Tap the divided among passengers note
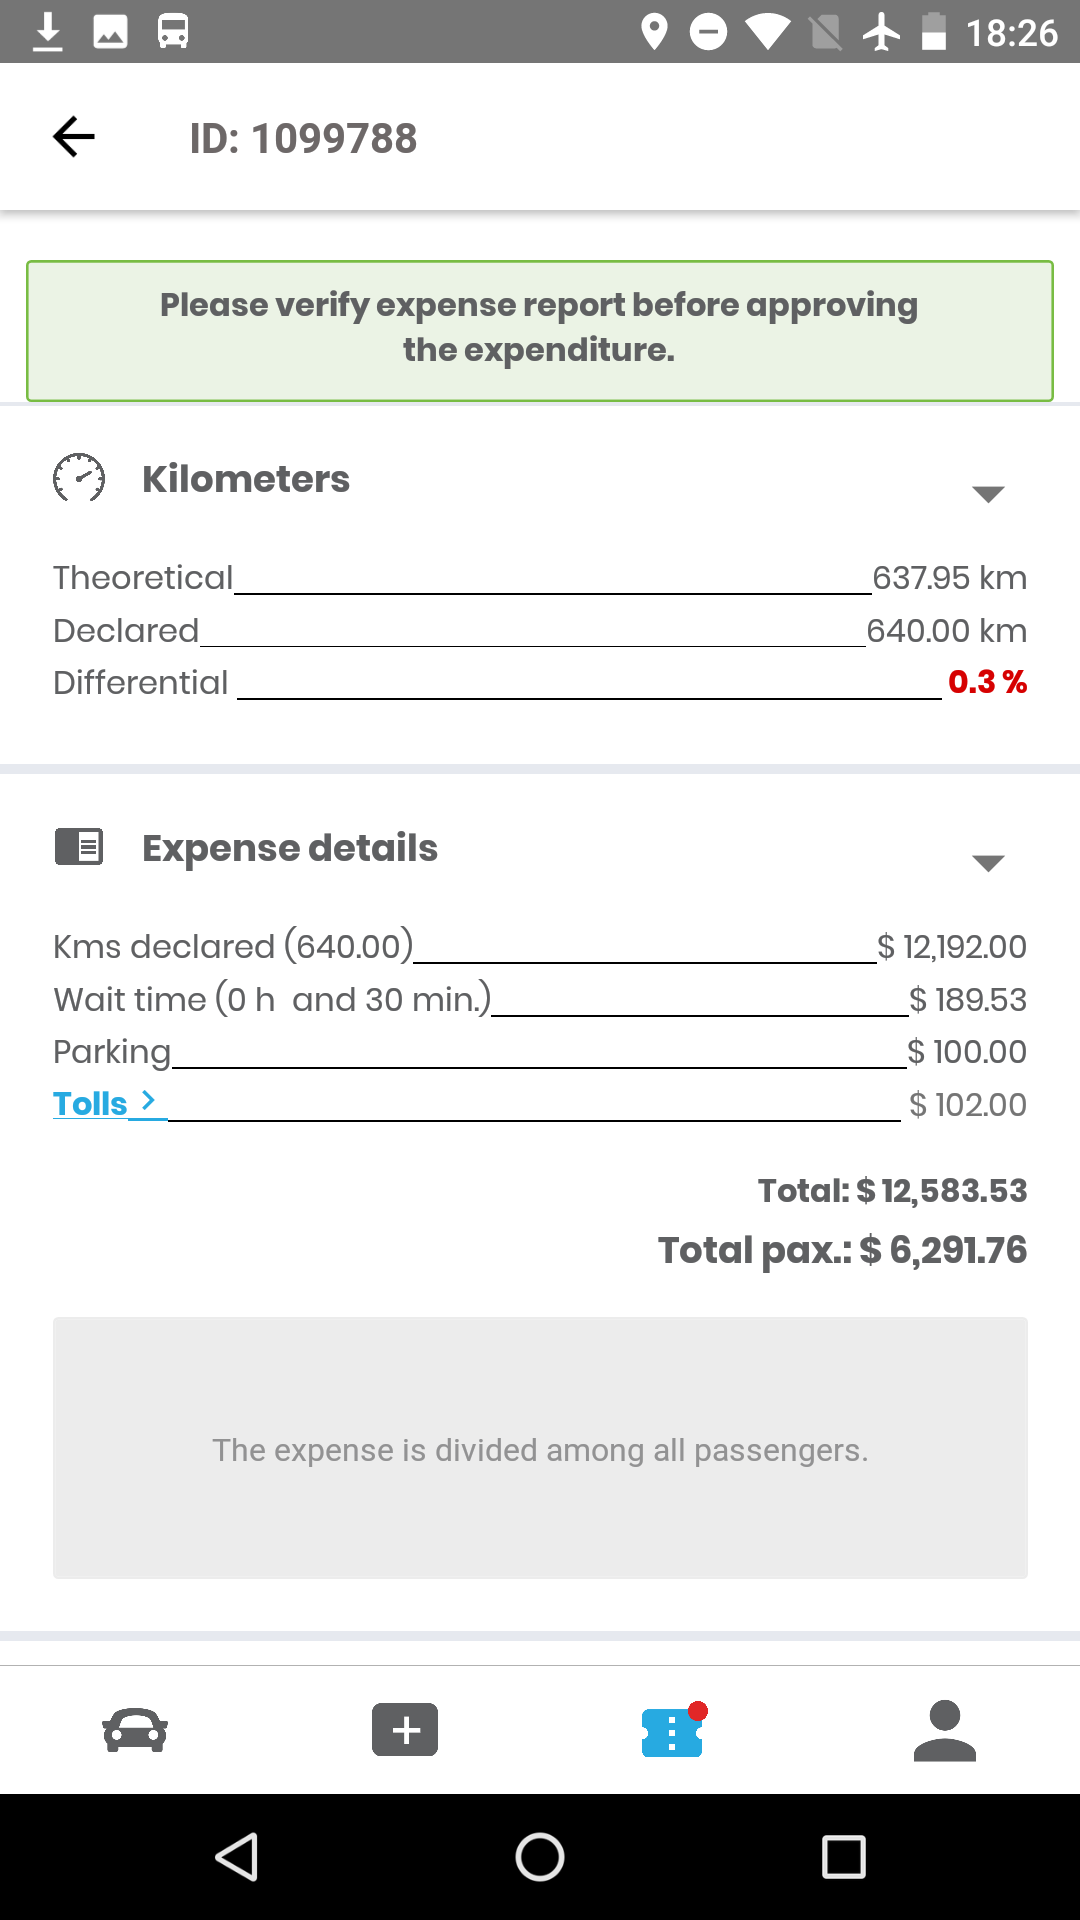This screenshot has height=1920, width=1080. click(540, 1448)
